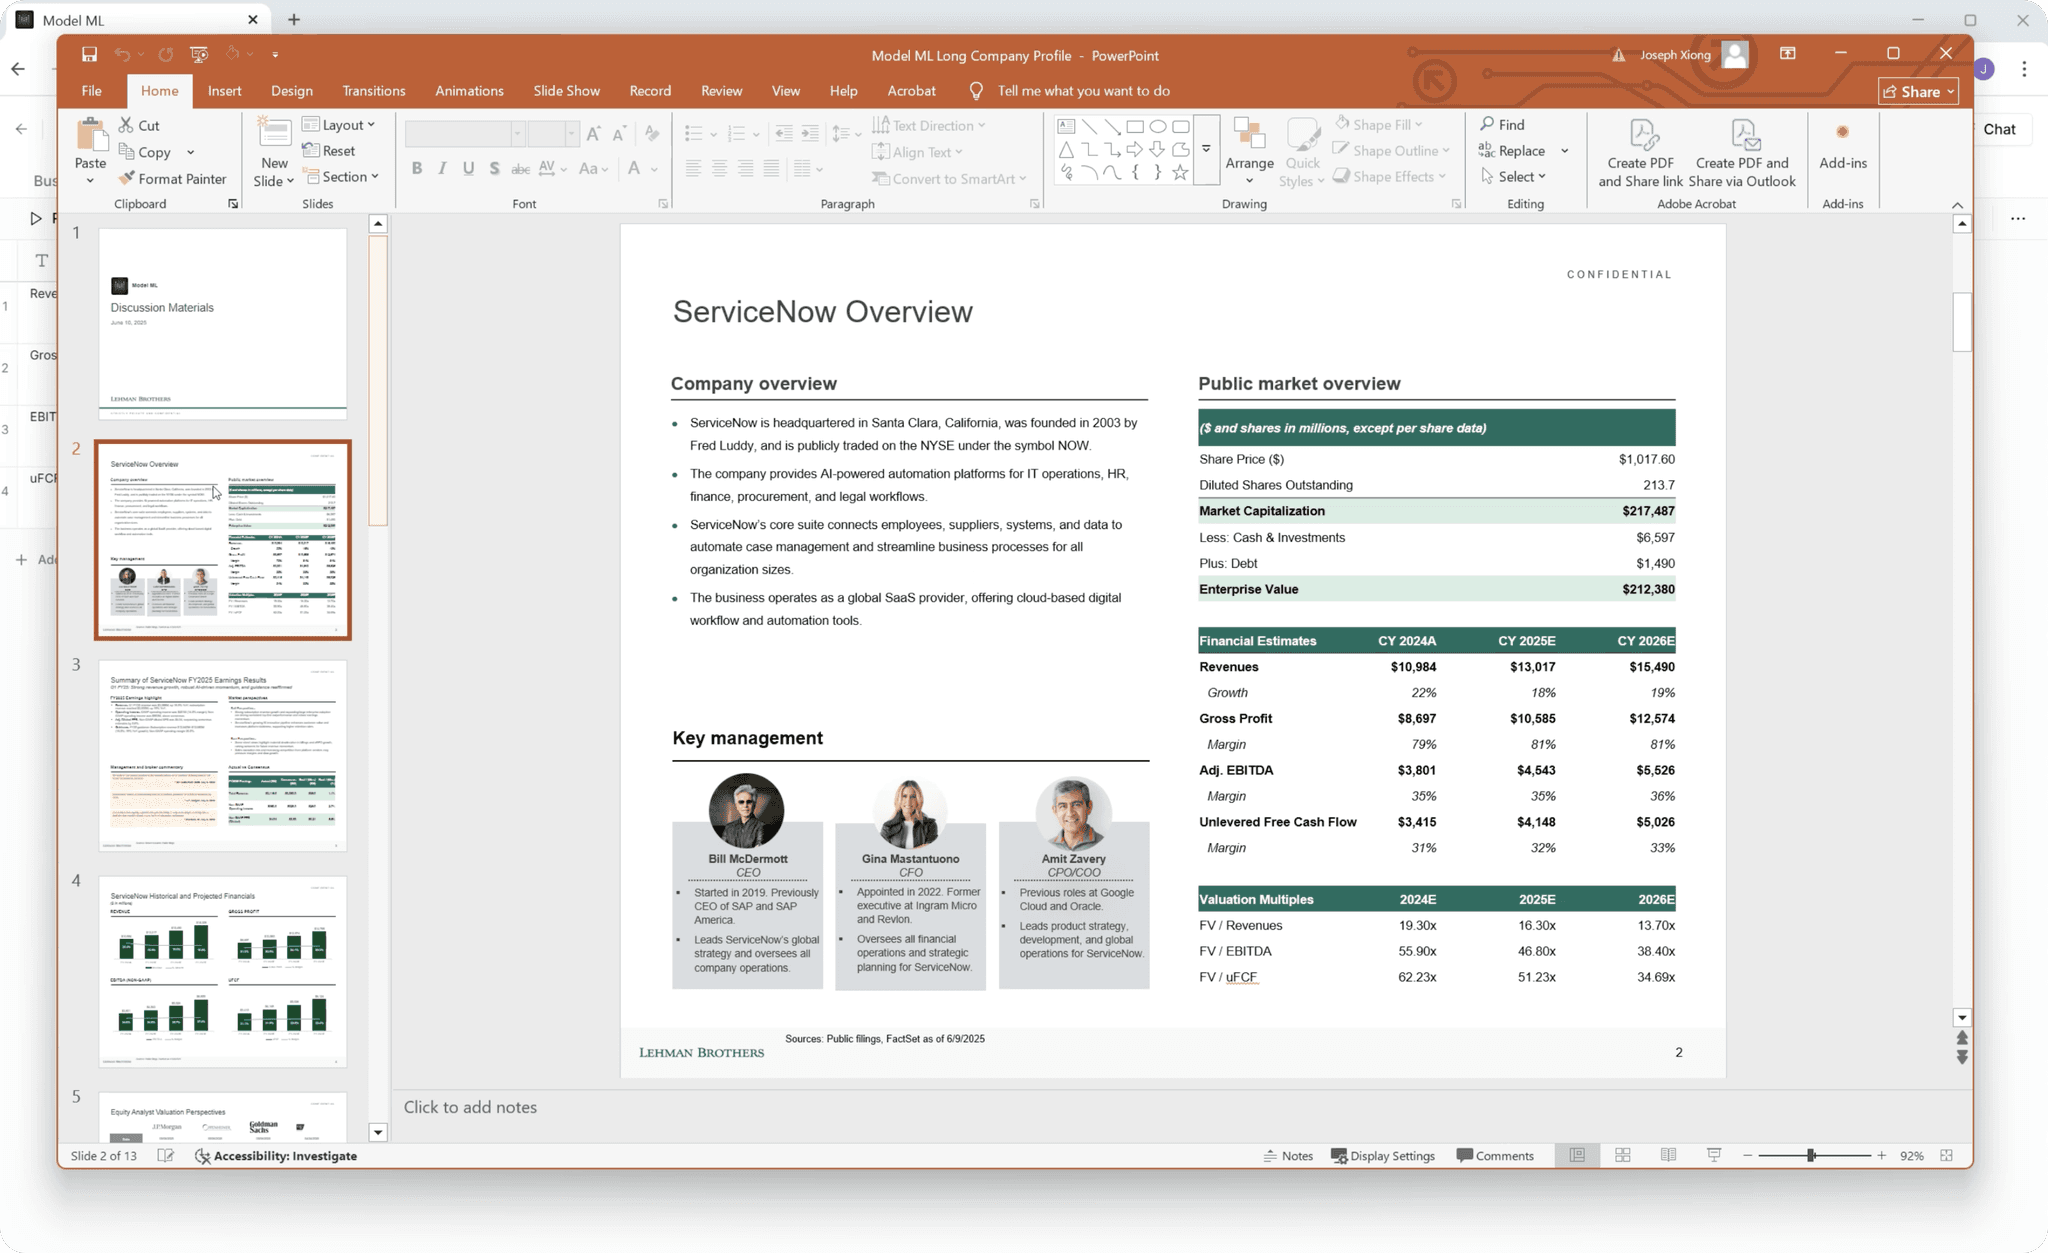Toggle Normal view button in status bar

(1577, 1155)
